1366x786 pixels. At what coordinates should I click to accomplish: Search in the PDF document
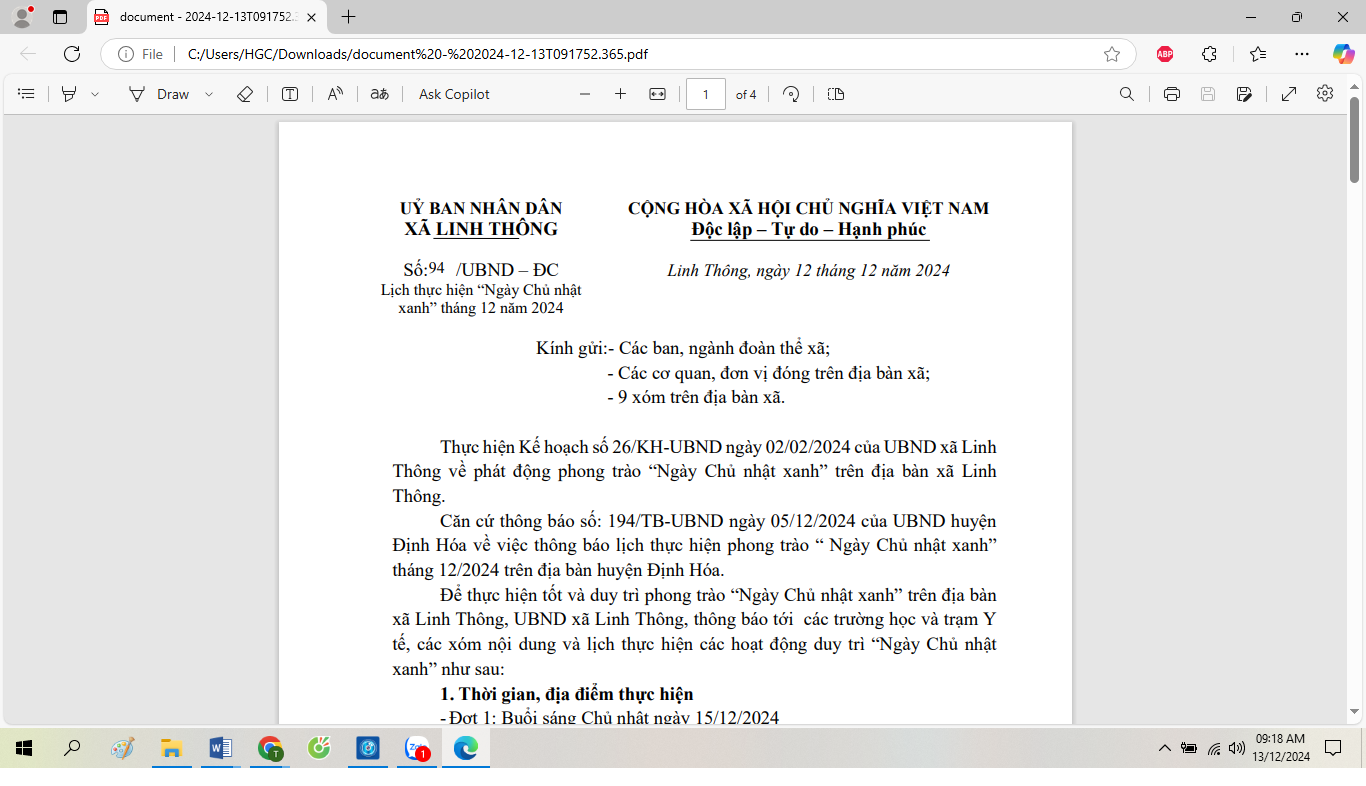(1126, 94)
